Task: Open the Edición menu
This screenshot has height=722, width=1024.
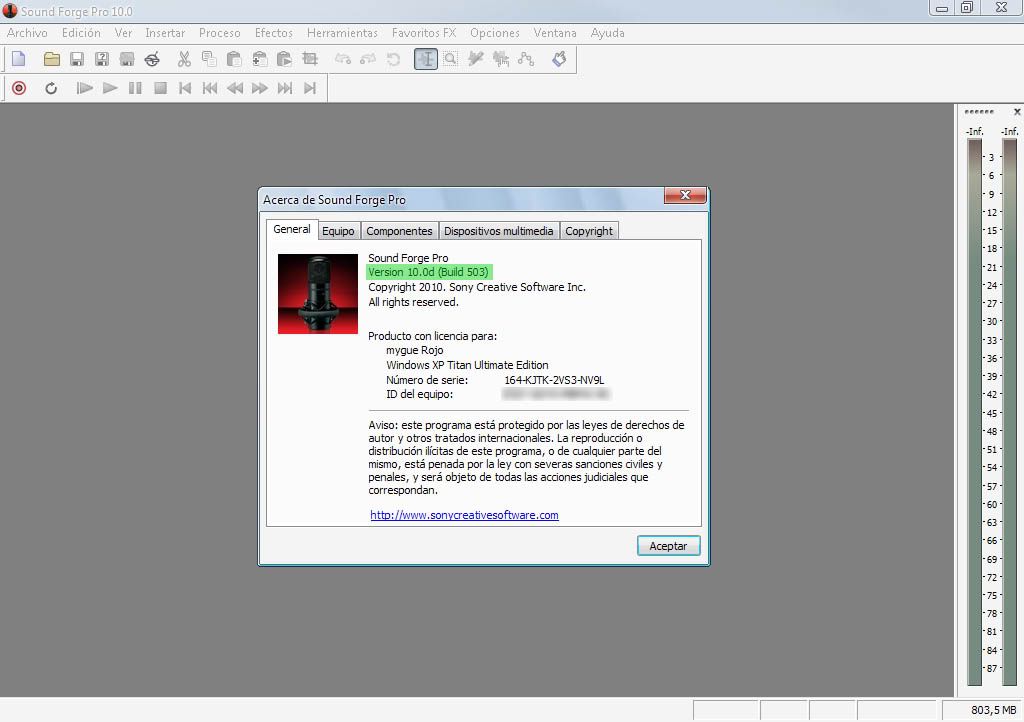Action: coord(81,33)
